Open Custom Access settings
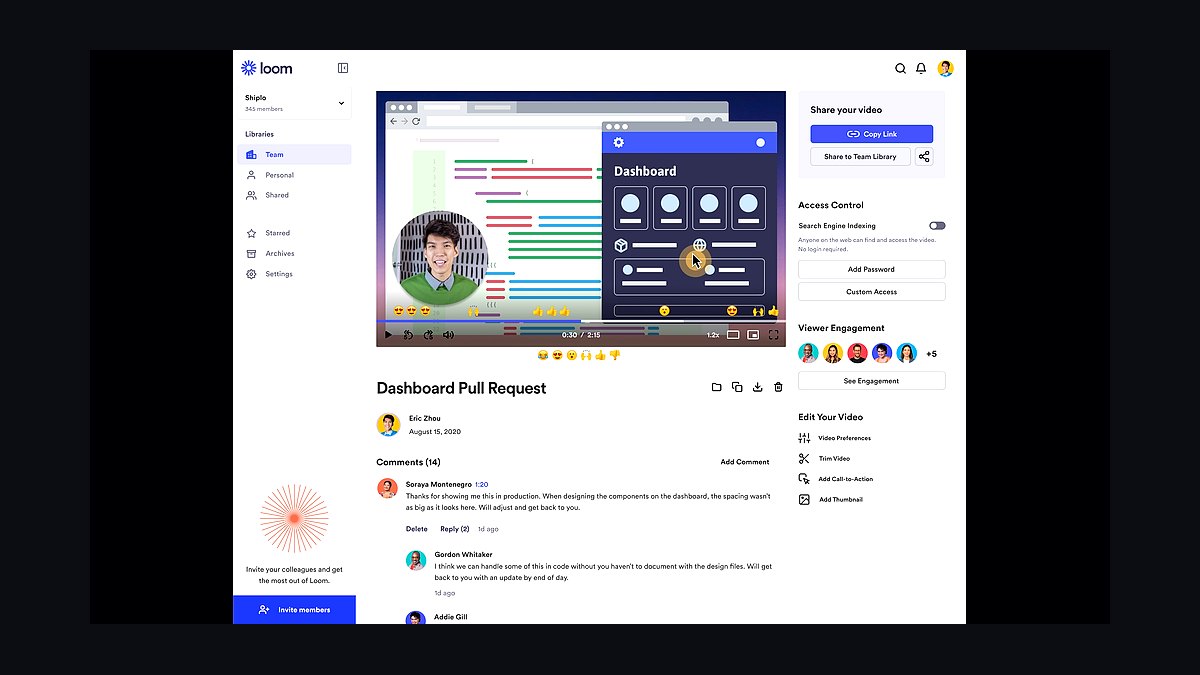 [872, 292]
